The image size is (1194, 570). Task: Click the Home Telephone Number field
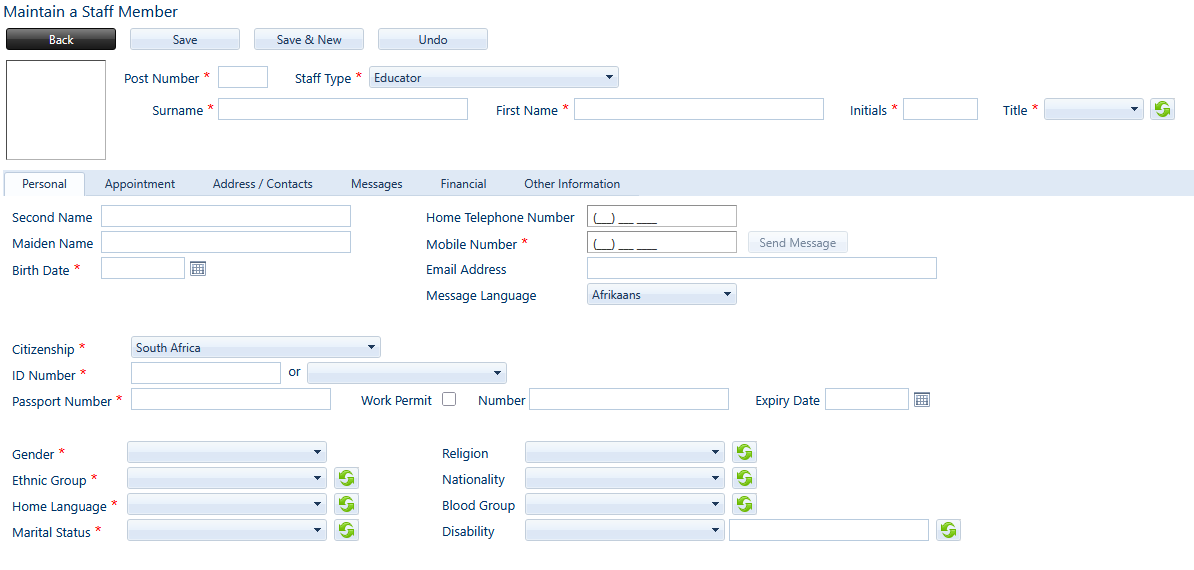coord(662,216)
